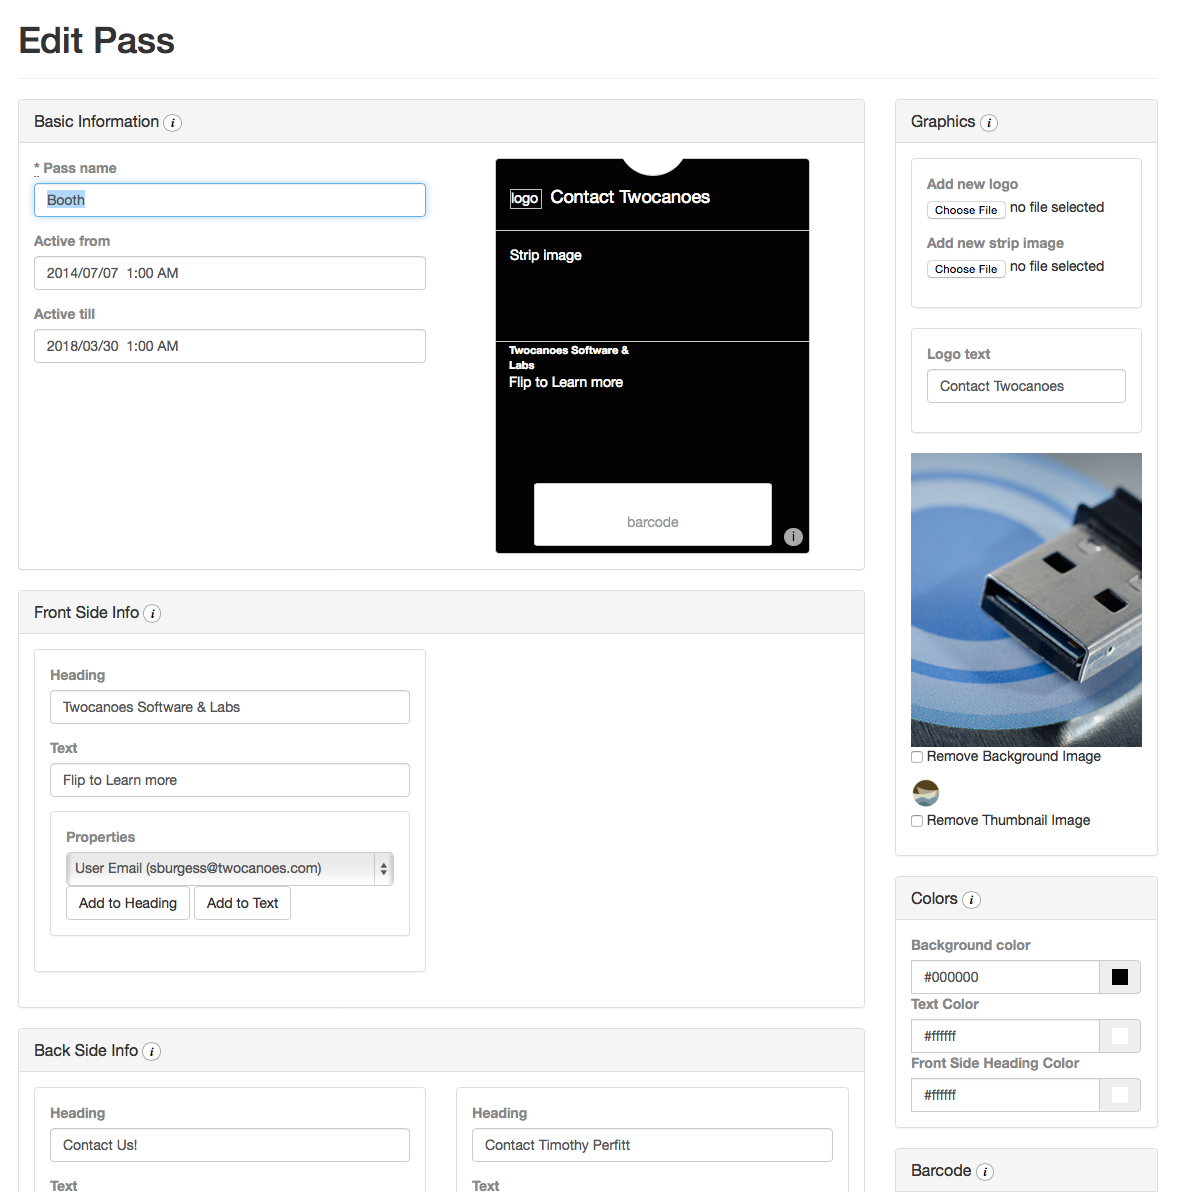Open Text Color white swatch
The height and width of the screenshot is (1192, 1177).
1119,1036
